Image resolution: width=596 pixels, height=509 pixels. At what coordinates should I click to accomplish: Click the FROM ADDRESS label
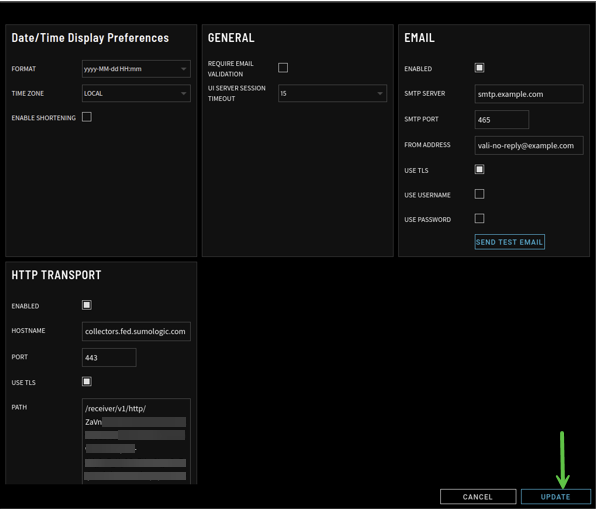point(427,145)
